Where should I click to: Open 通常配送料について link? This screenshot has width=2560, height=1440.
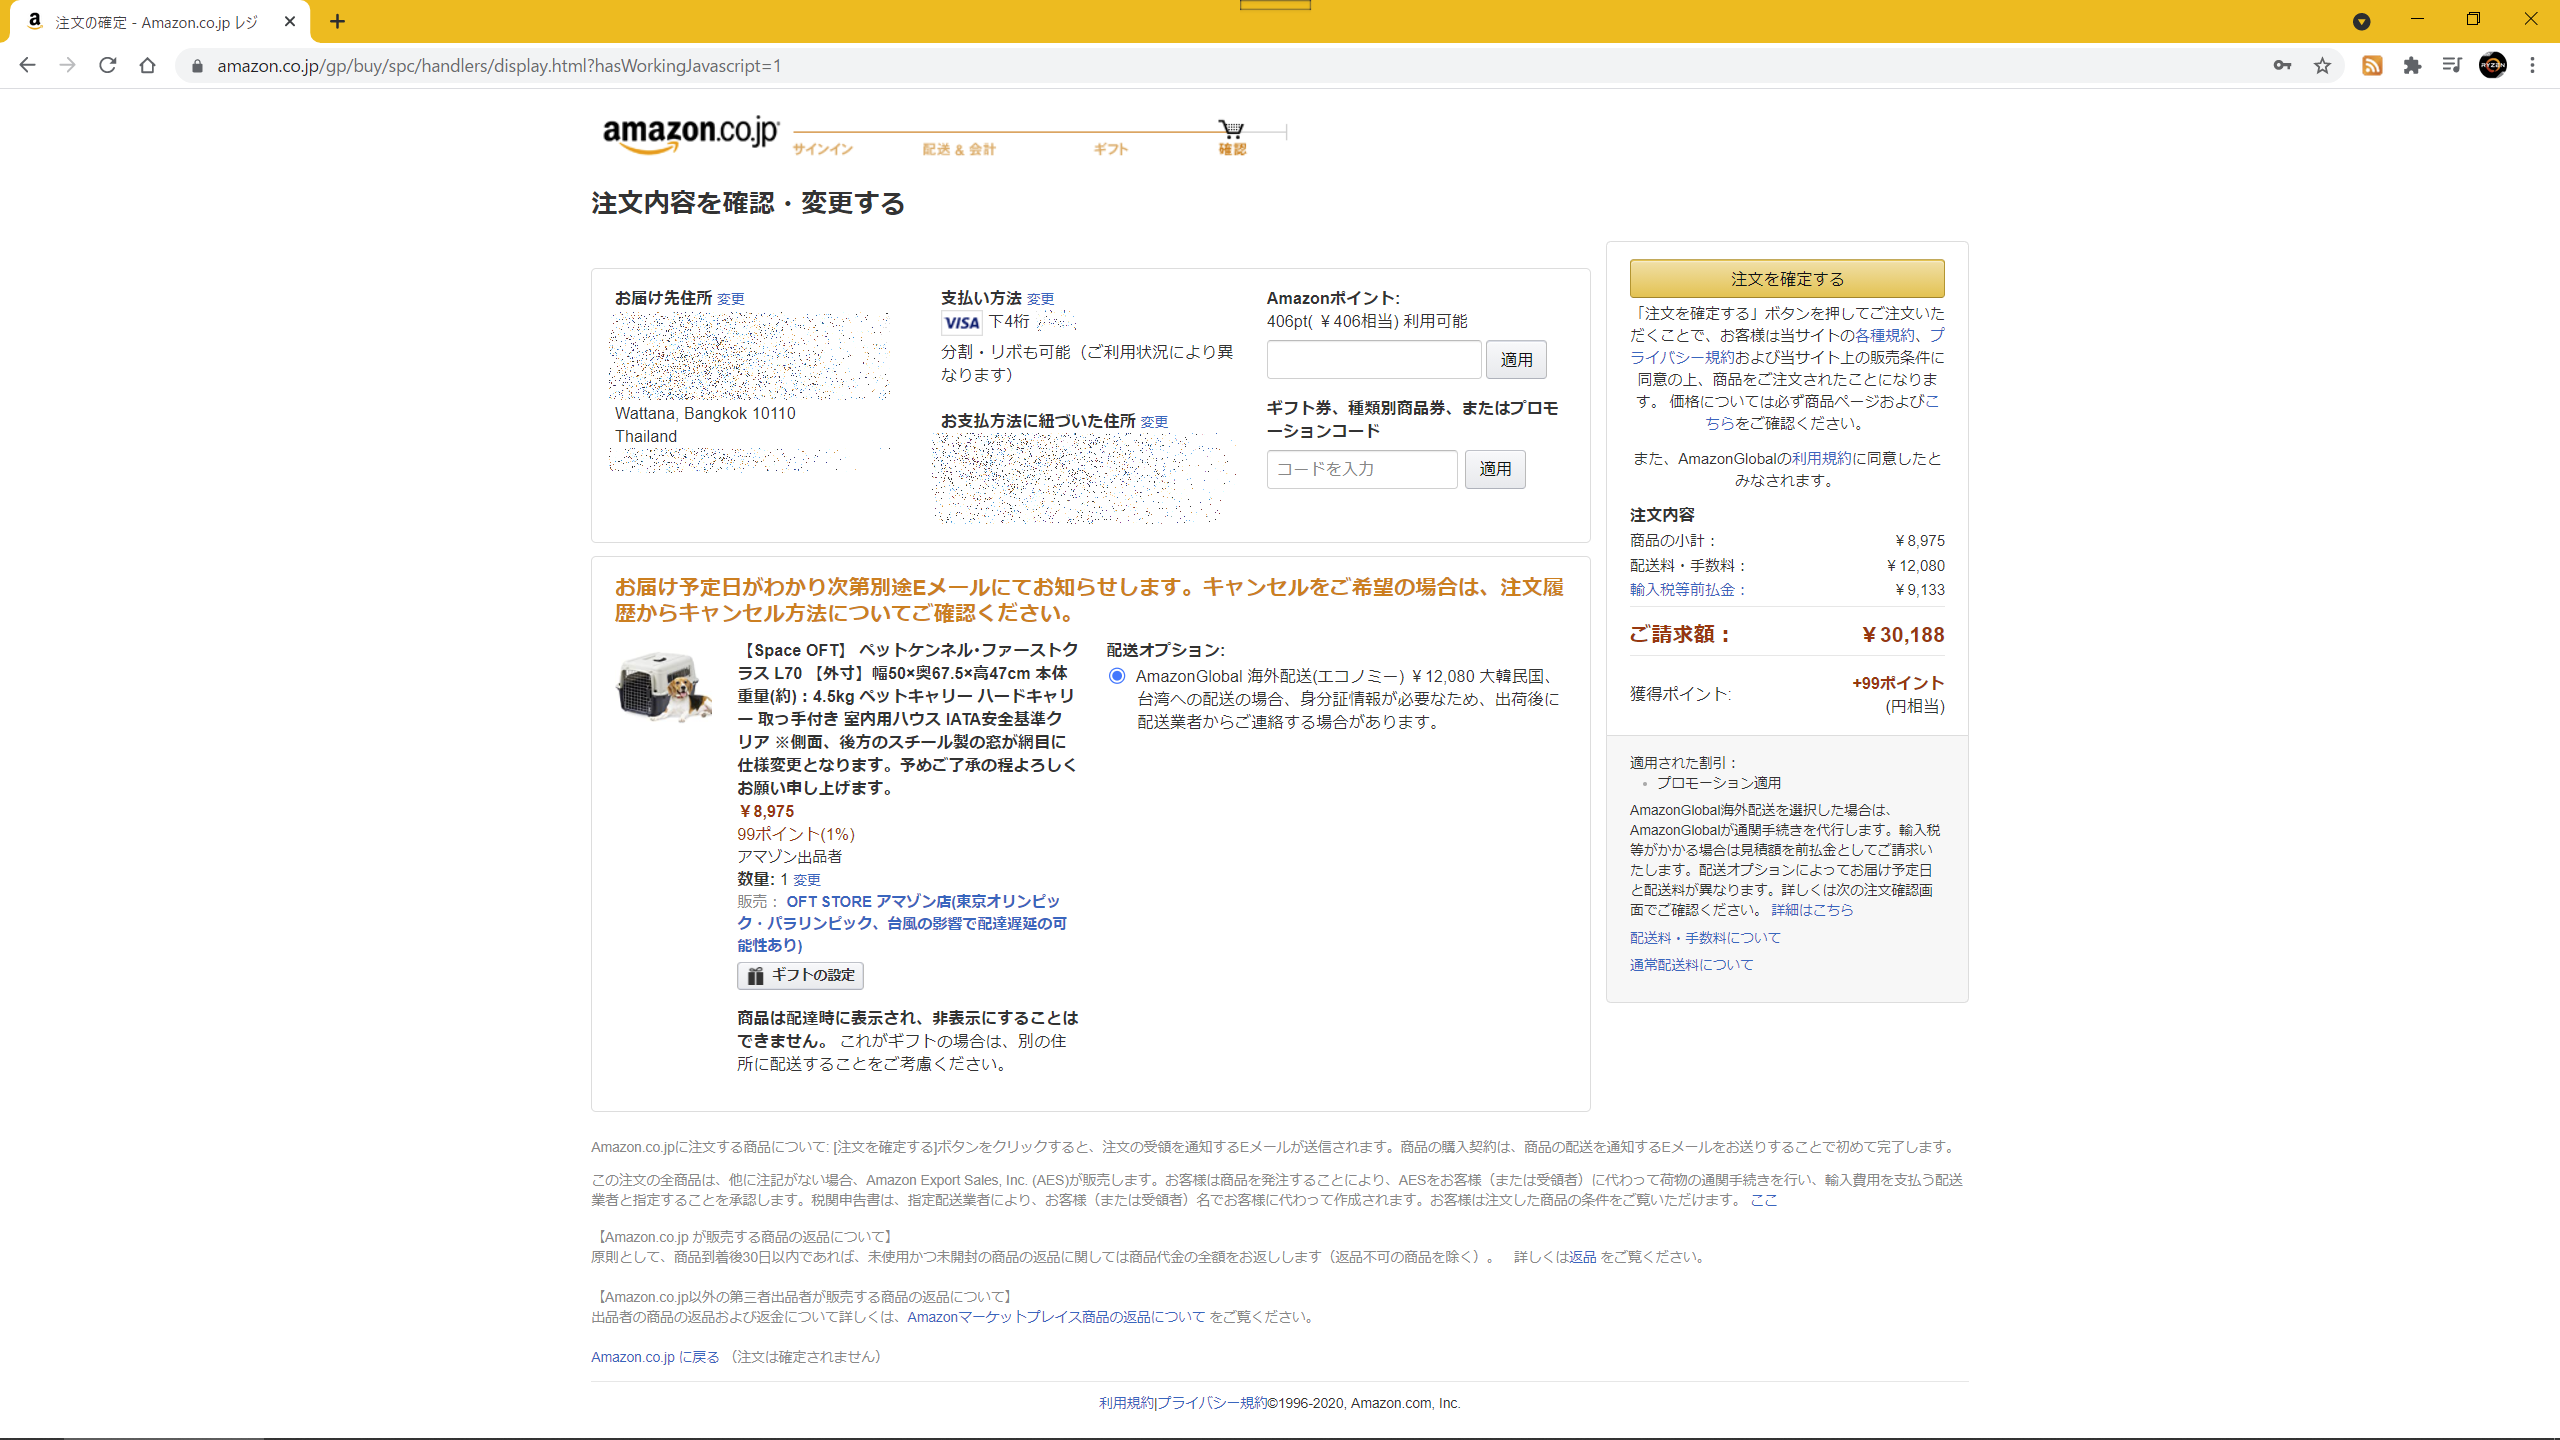pos(1691,965)
